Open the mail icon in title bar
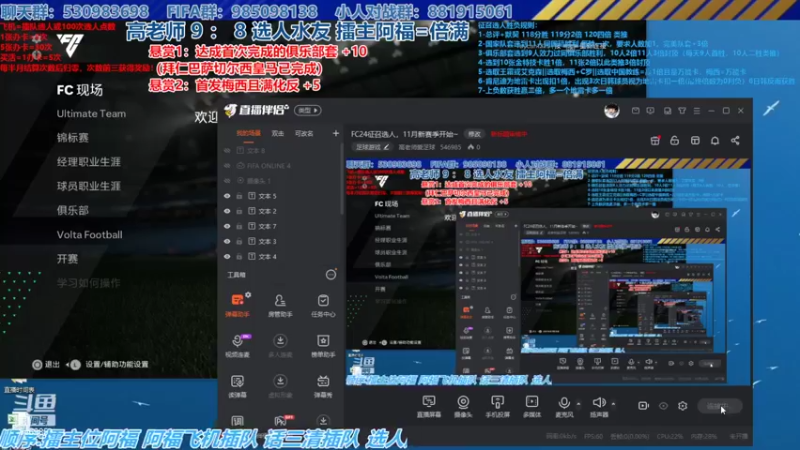This screenshot has width=800, height=450. (x=635, y=110)
